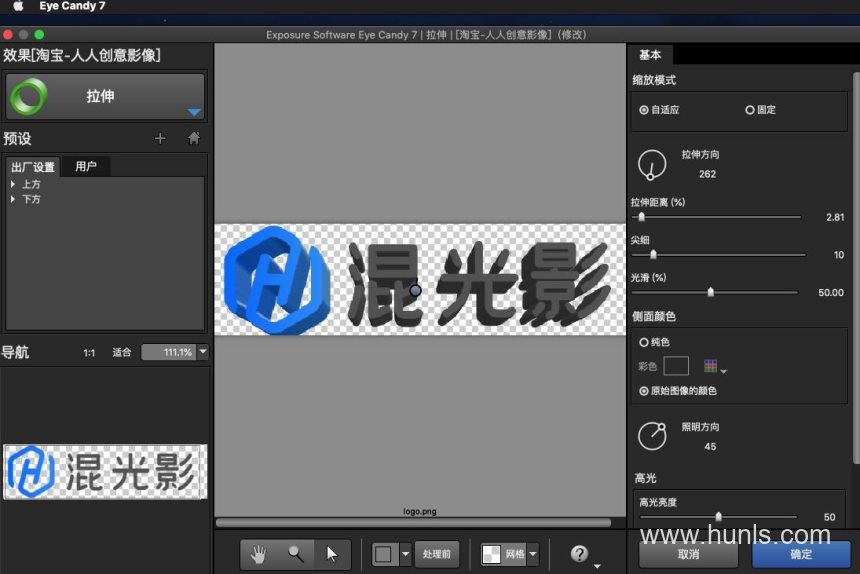Select the Hand pan tool
This screenshot has width=860, height=574.
click(259, 554)
